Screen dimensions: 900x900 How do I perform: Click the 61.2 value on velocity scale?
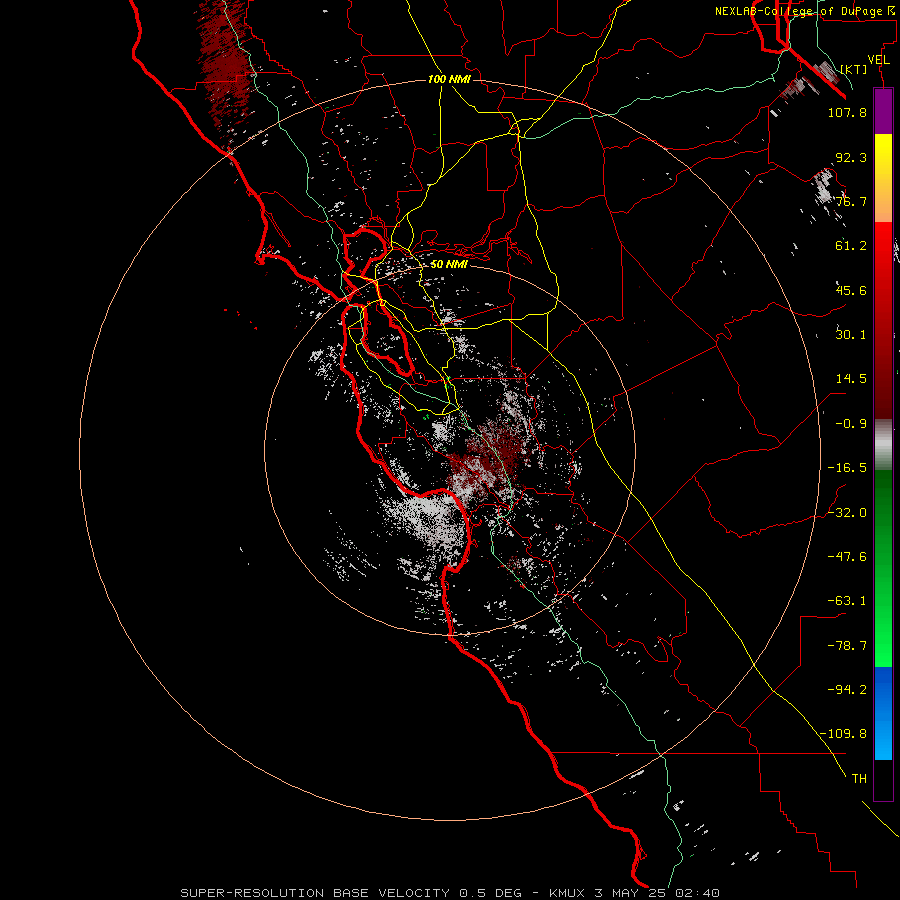851,246
